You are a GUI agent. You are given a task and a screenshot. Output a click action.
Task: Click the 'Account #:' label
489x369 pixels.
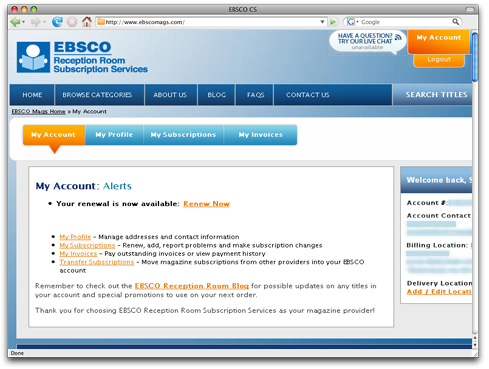427,203
